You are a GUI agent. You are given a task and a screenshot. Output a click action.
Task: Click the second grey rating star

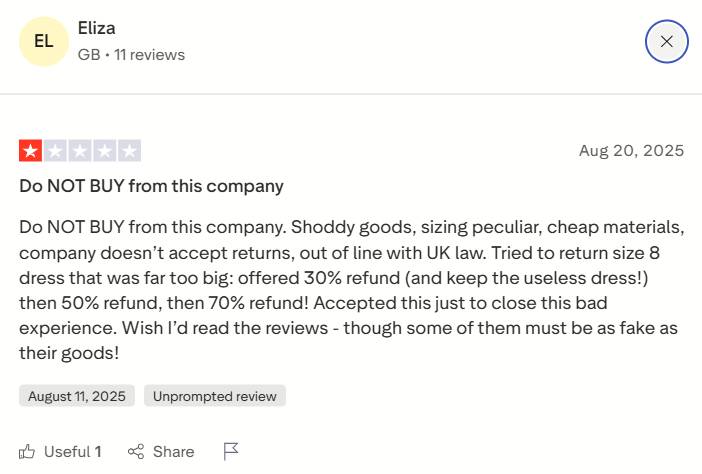[x=55, y=152]
